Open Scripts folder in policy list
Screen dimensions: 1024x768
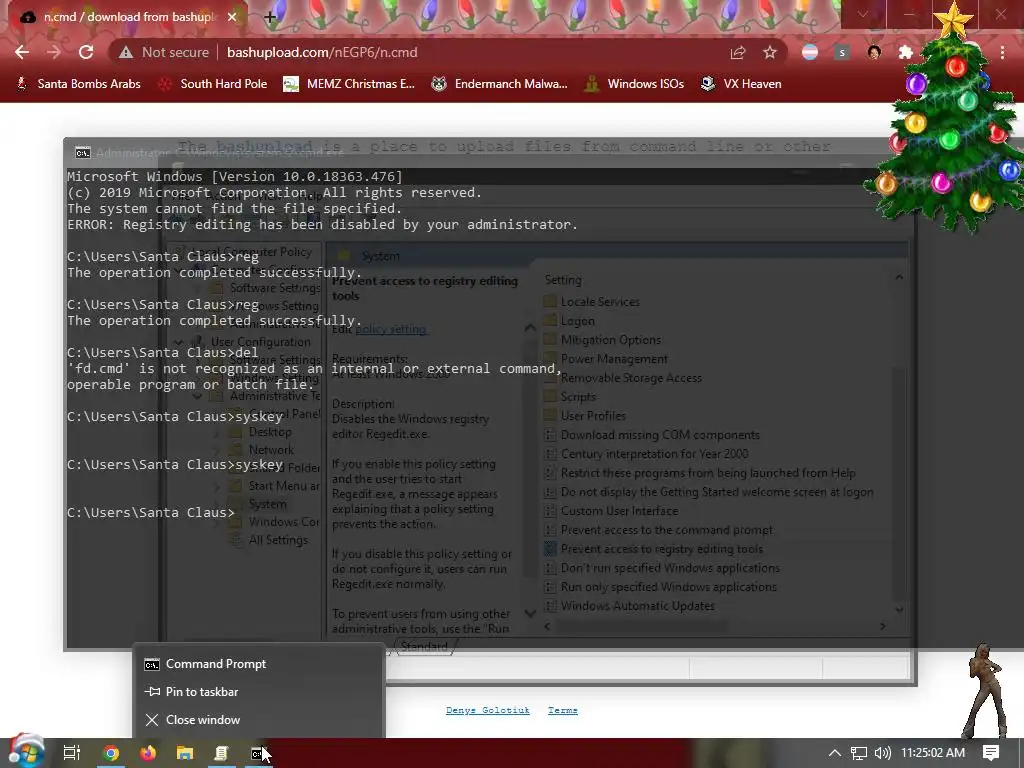[x=578, y=396]
